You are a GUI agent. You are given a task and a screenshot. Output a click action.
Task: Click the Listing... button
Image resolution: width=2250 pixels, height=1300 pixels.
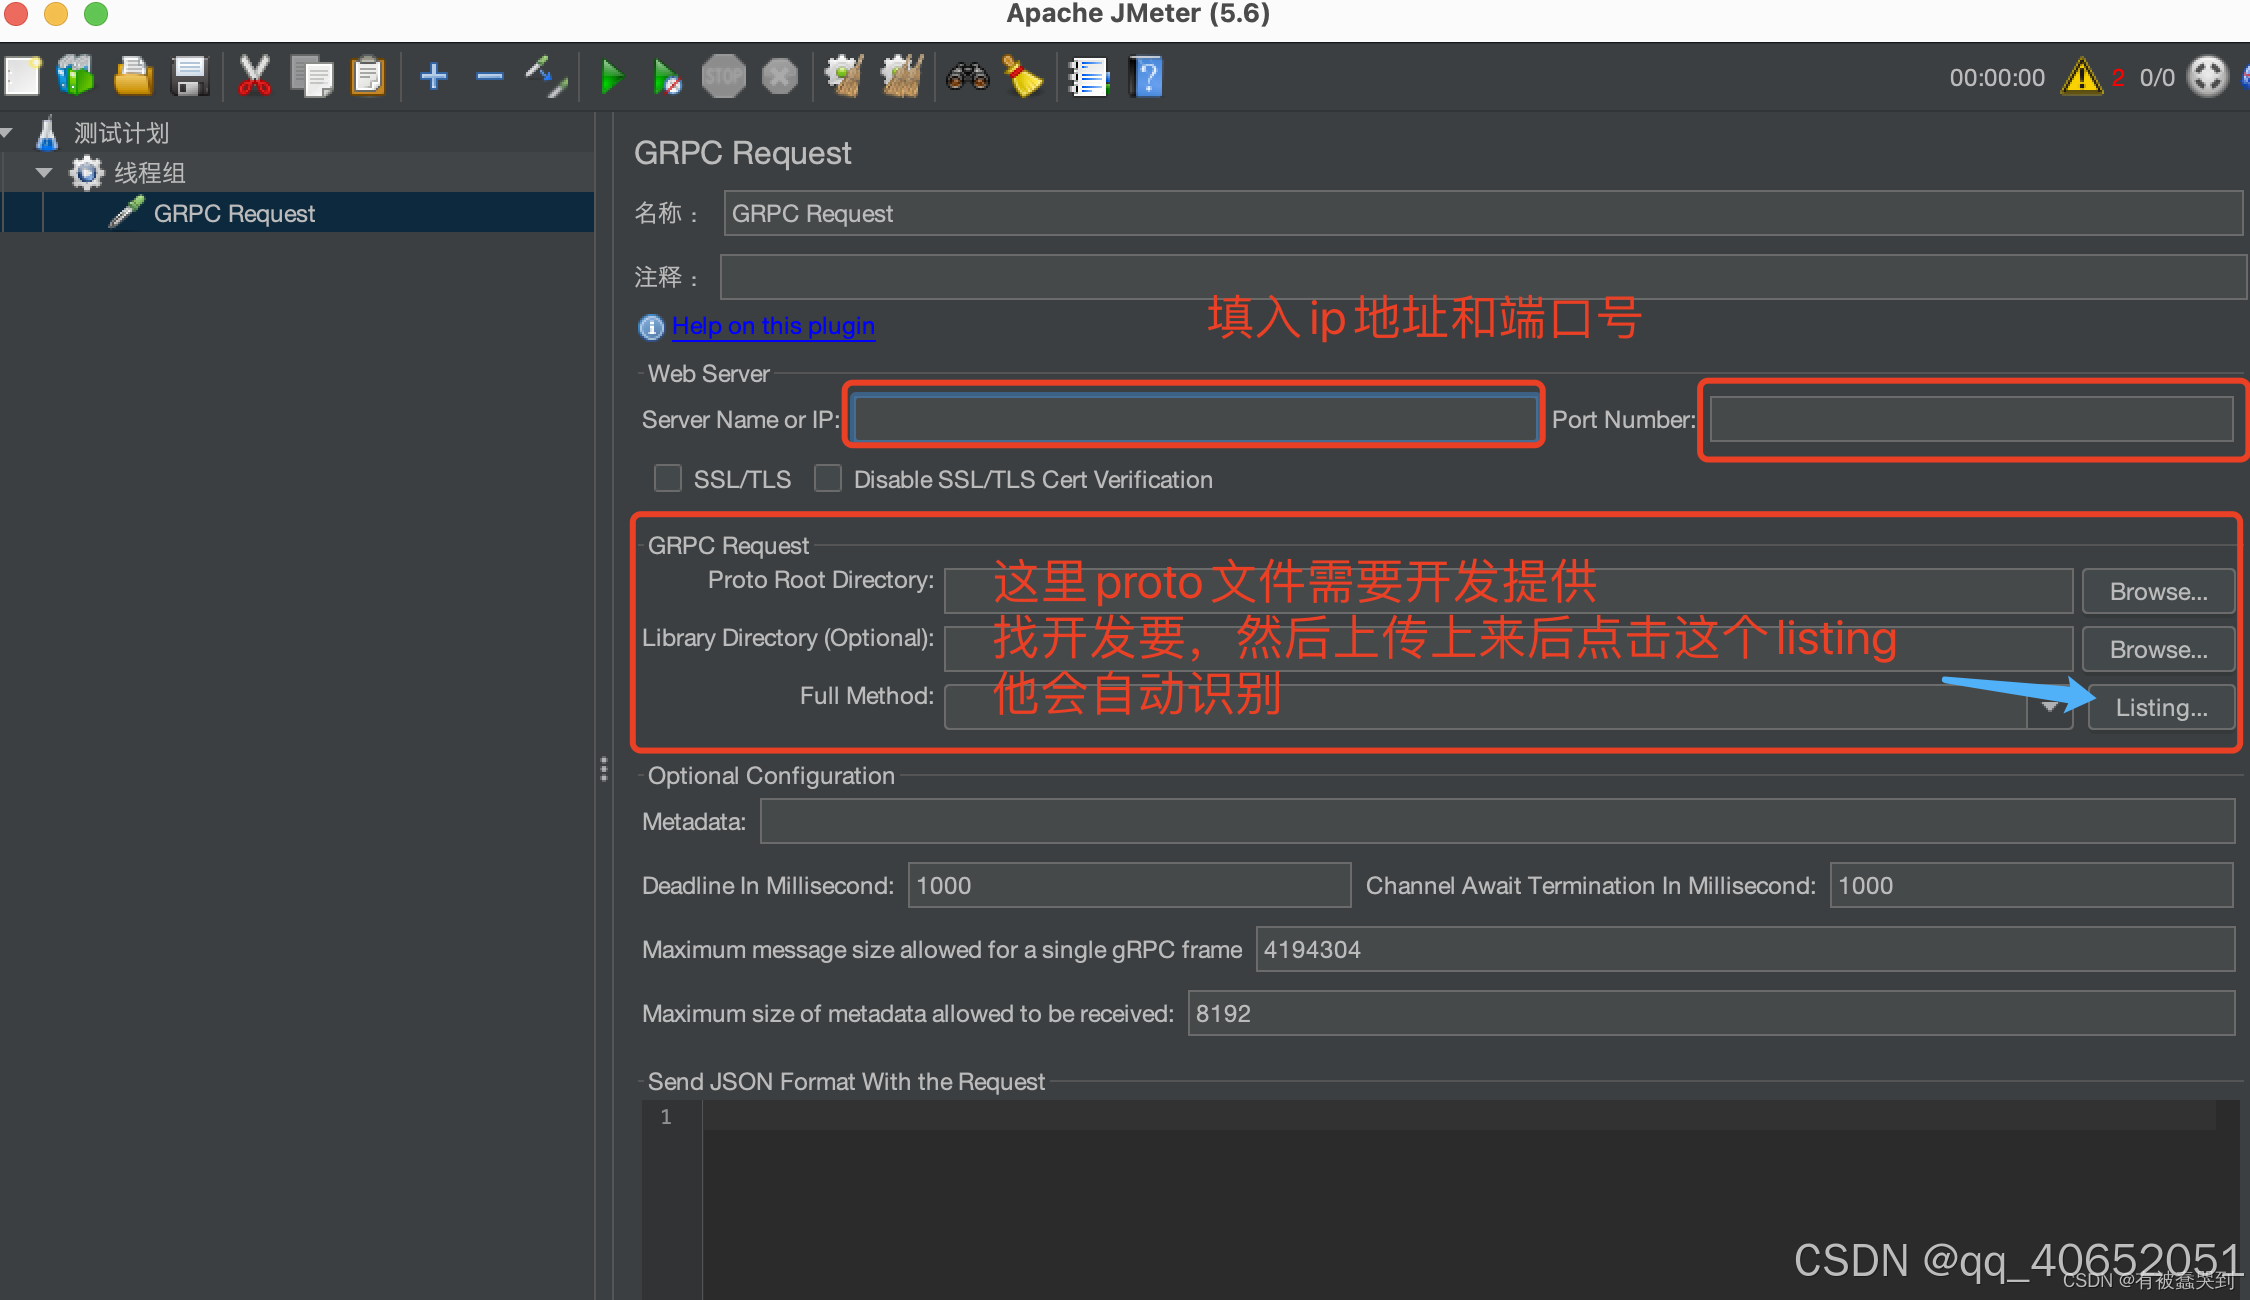[2160, 707]
